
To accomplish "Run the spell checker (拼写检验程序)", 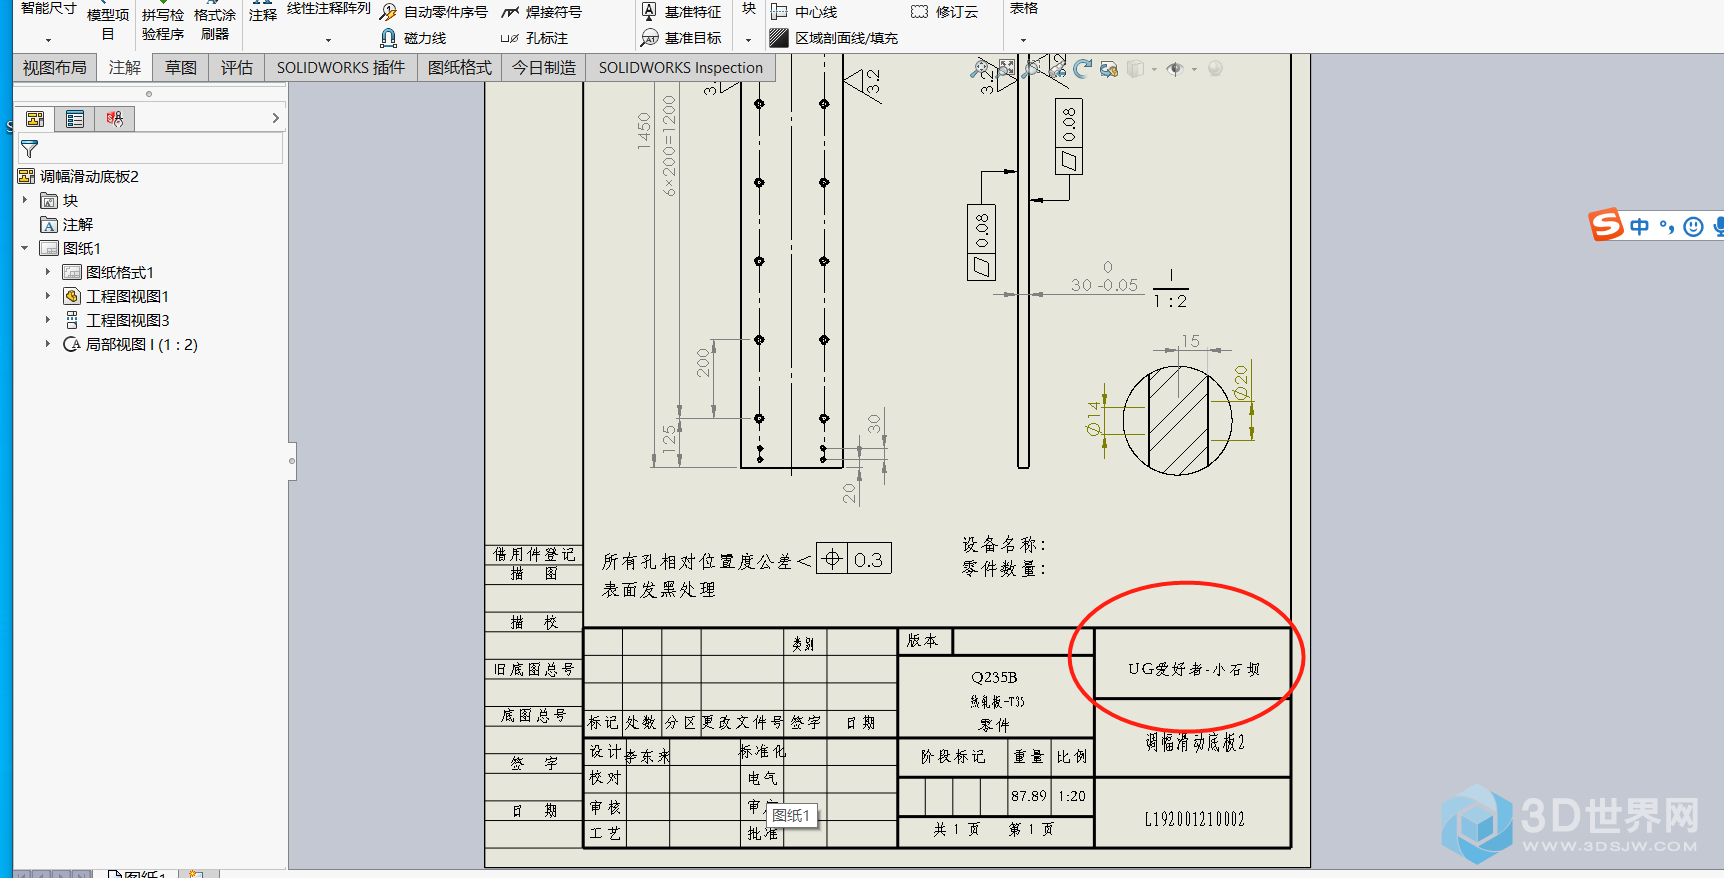I will [163, 24].
